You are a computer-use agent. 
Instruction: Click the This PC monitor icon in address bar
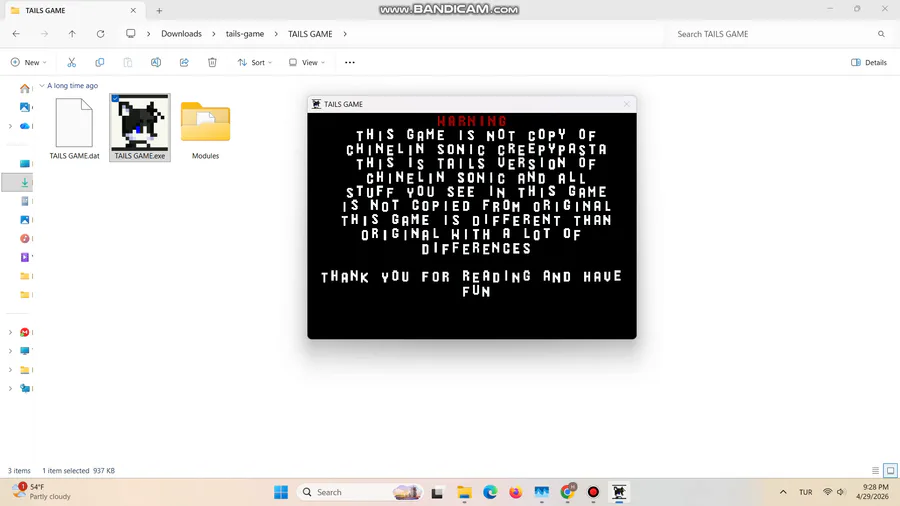click(131, 34)
